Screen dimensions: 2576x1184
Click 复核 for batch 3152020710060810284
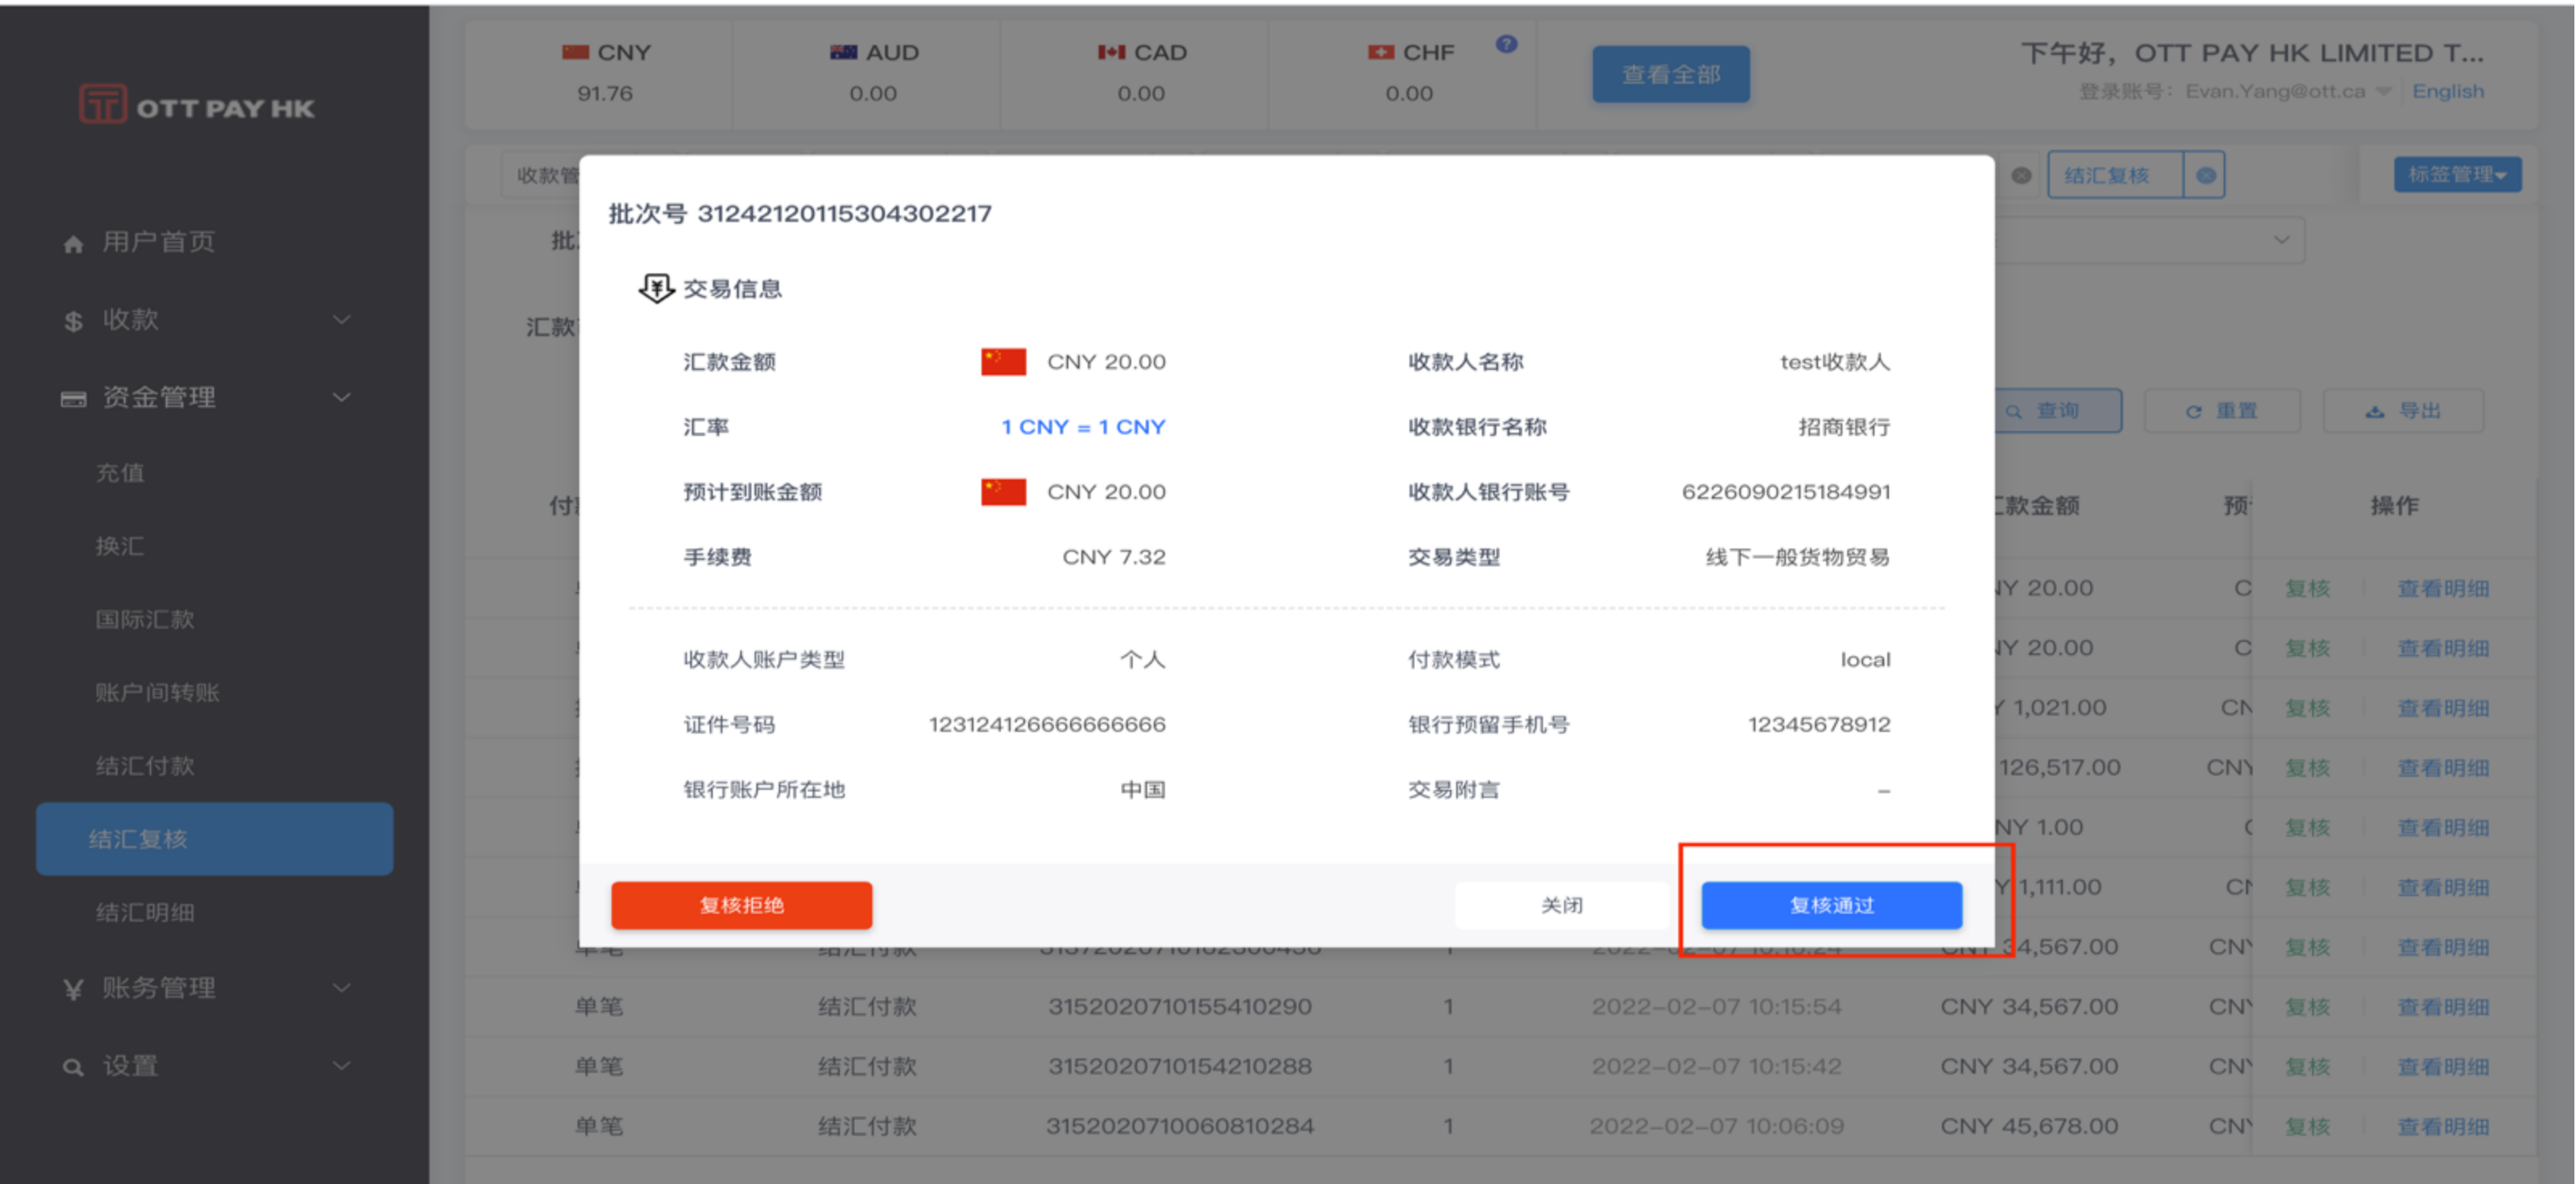[2307, 1127]
